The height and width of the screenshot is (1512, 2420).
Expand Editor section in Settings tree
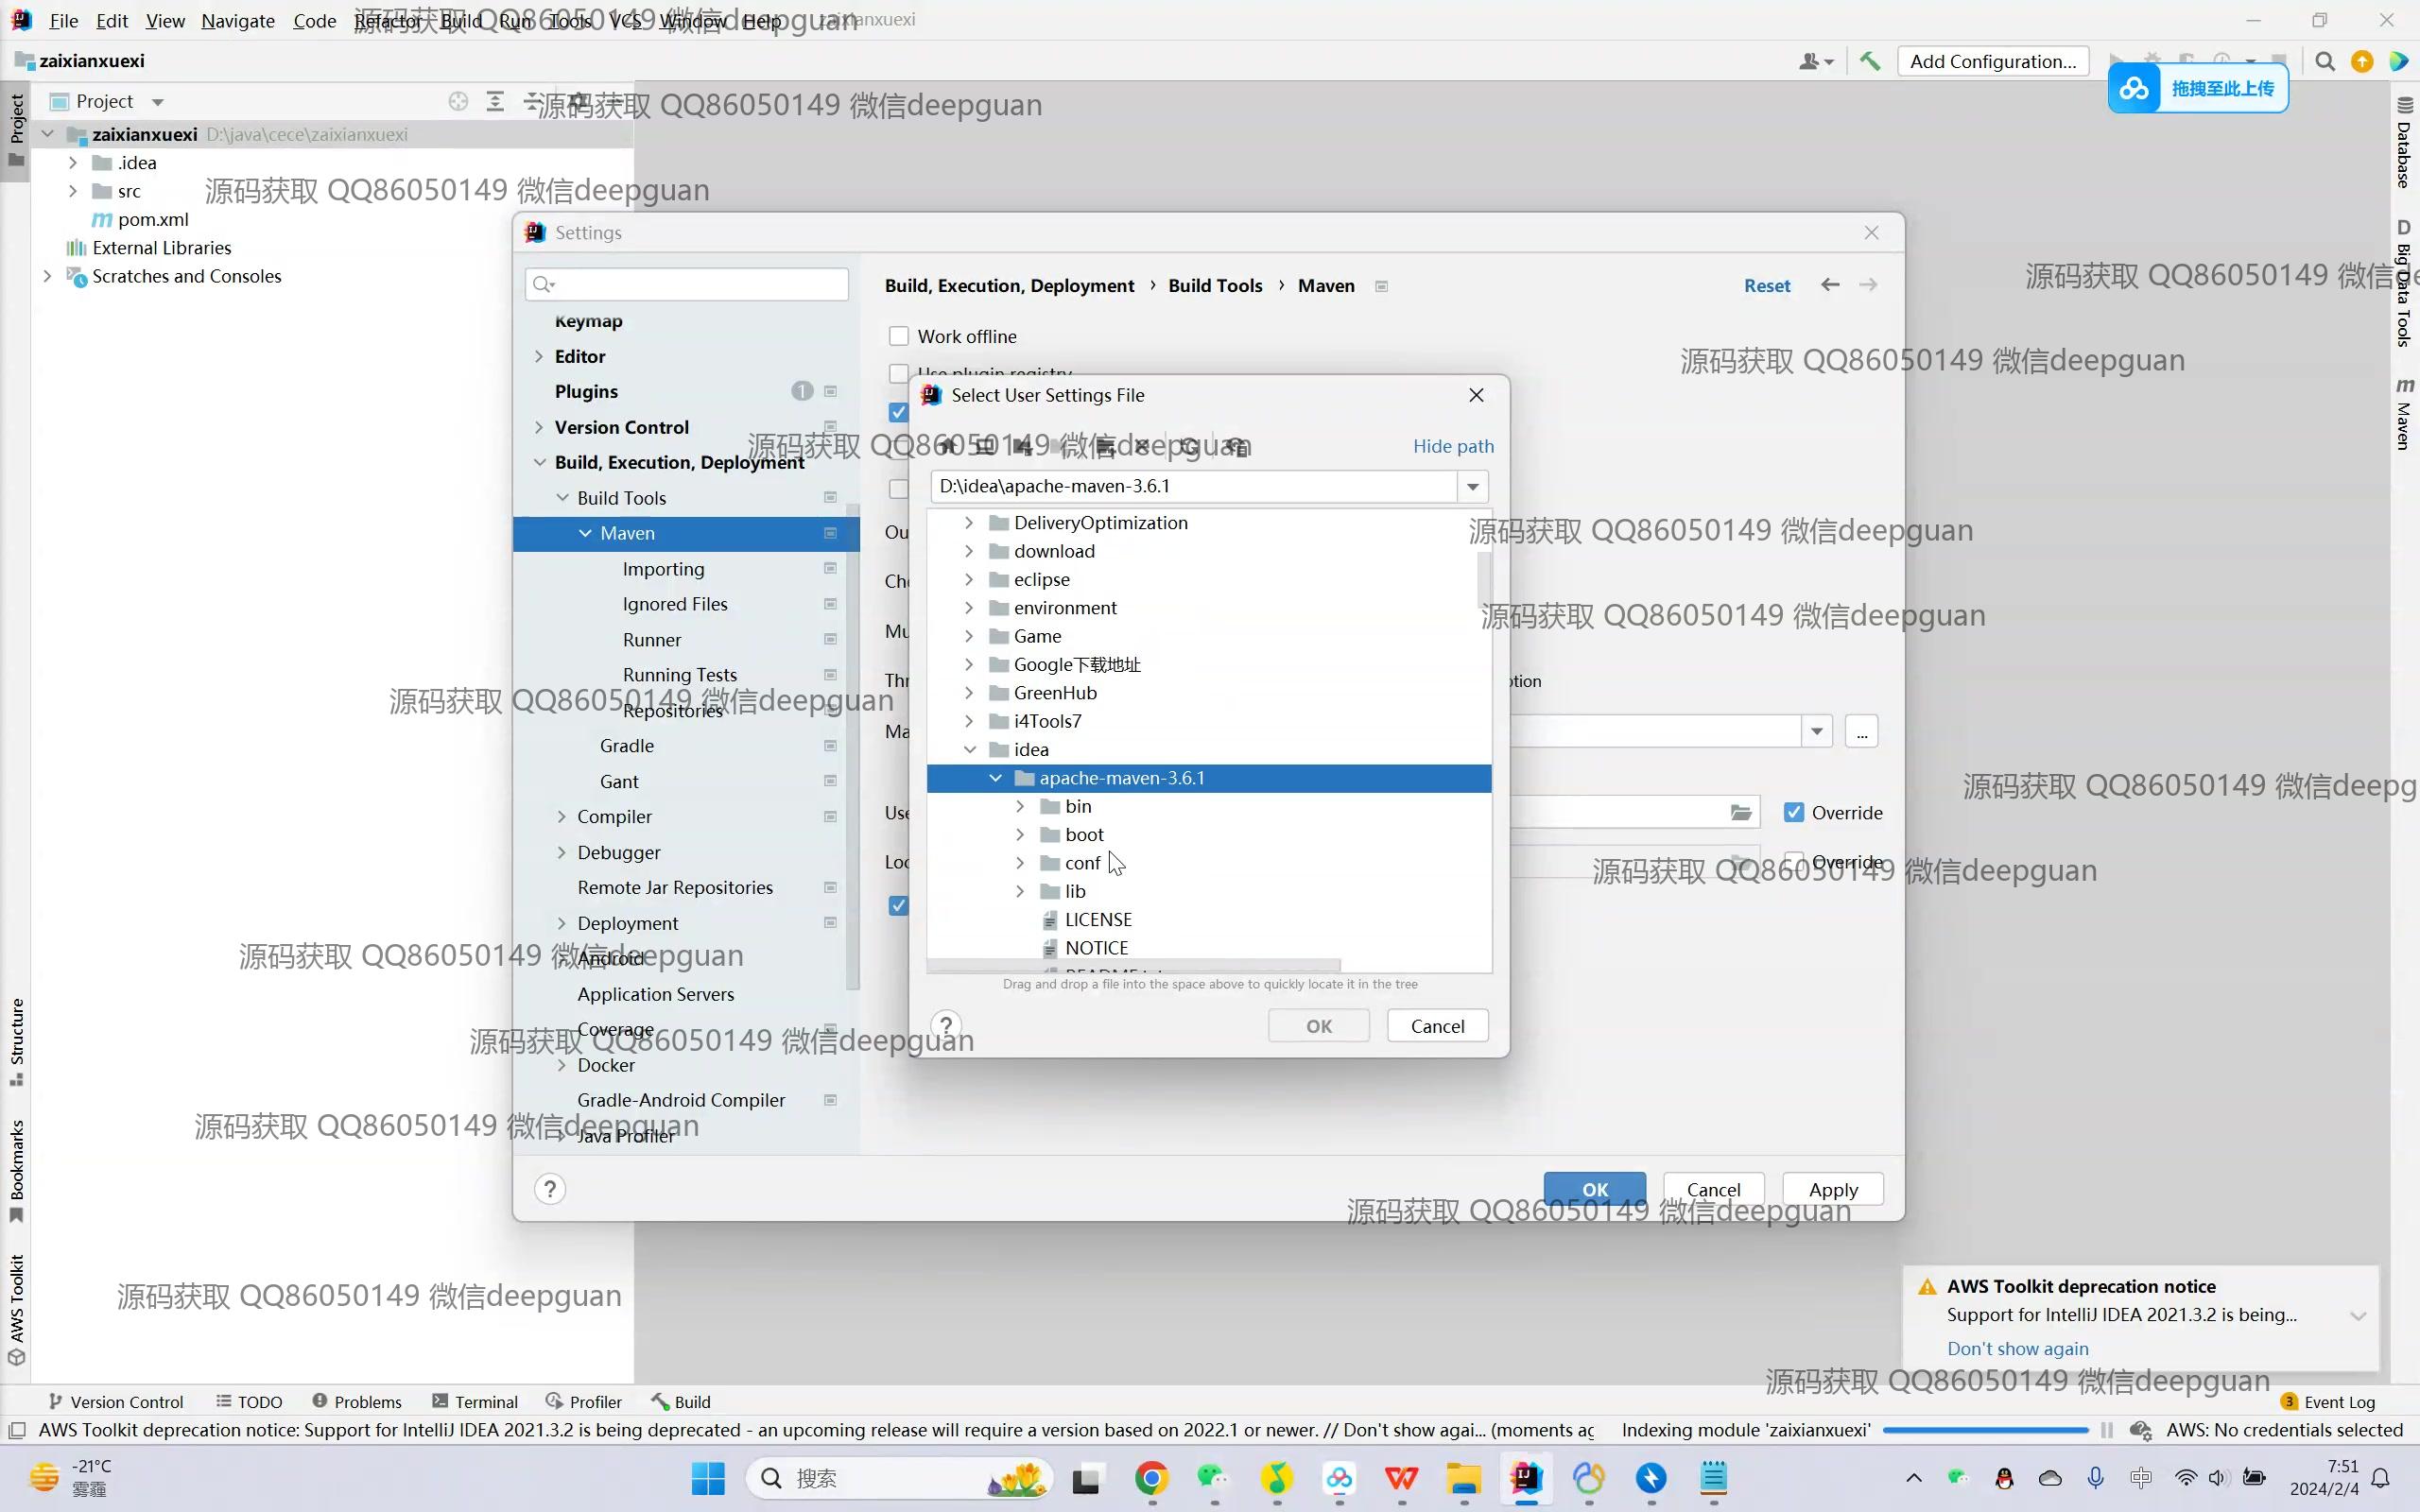[x=539, y=356]
